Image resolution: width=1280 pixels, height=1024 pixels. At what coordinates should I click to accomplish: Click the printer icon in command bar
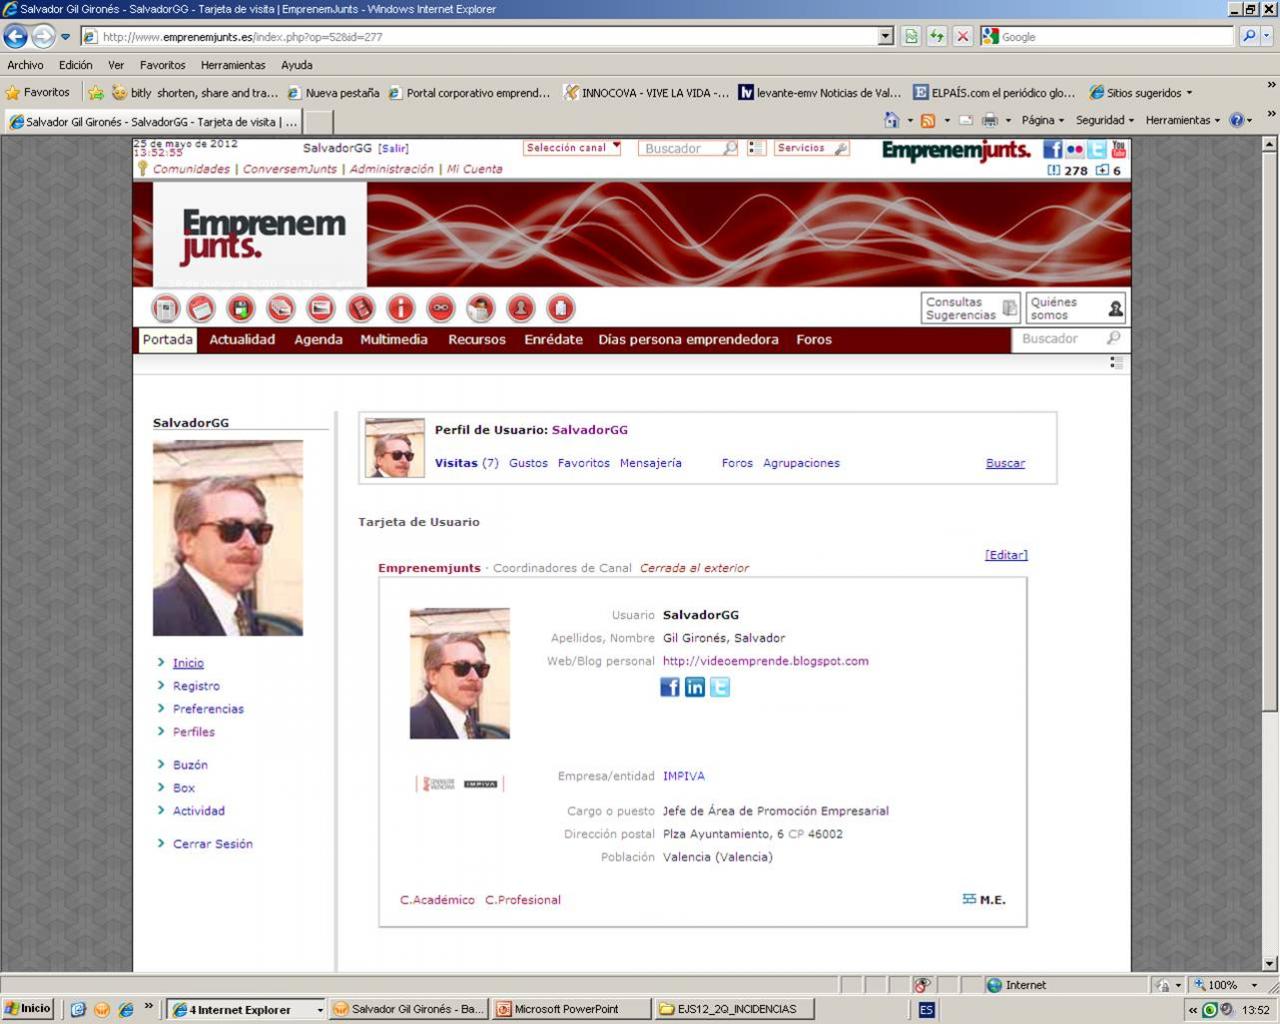[990, 121]
